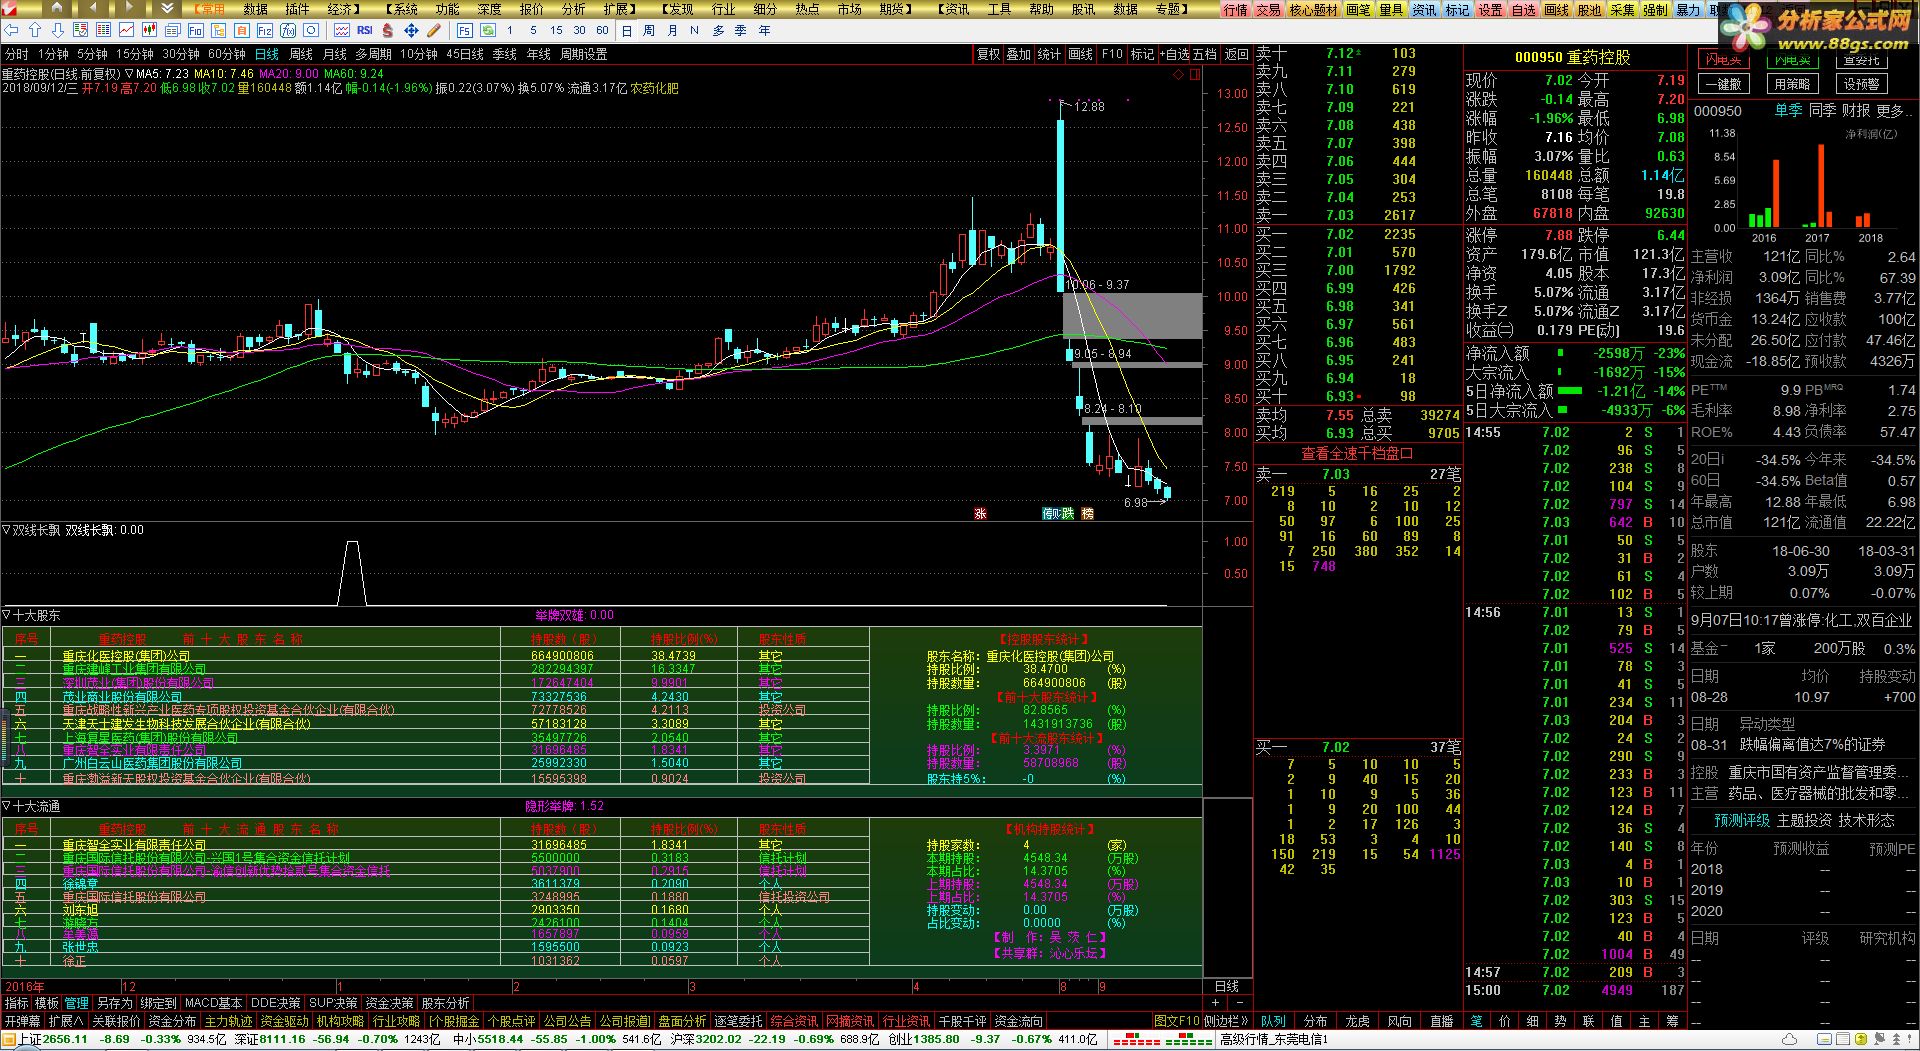Click the red diamond marker above the chart
The image size is (1920, 1051).
tap(1179, 74)
